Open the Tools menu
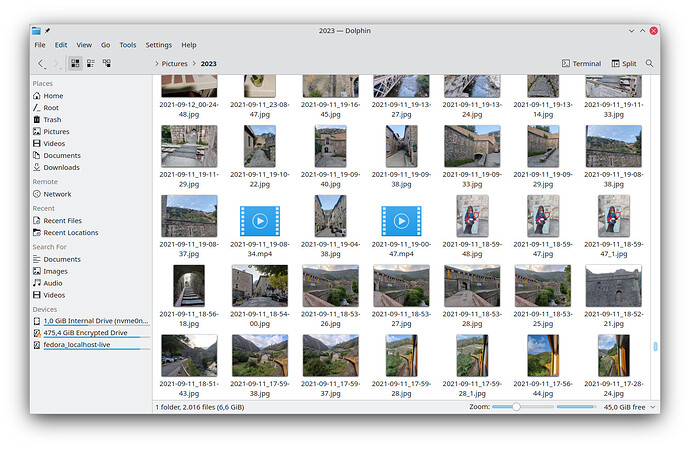The image size is (690, 449). point(128,45)
